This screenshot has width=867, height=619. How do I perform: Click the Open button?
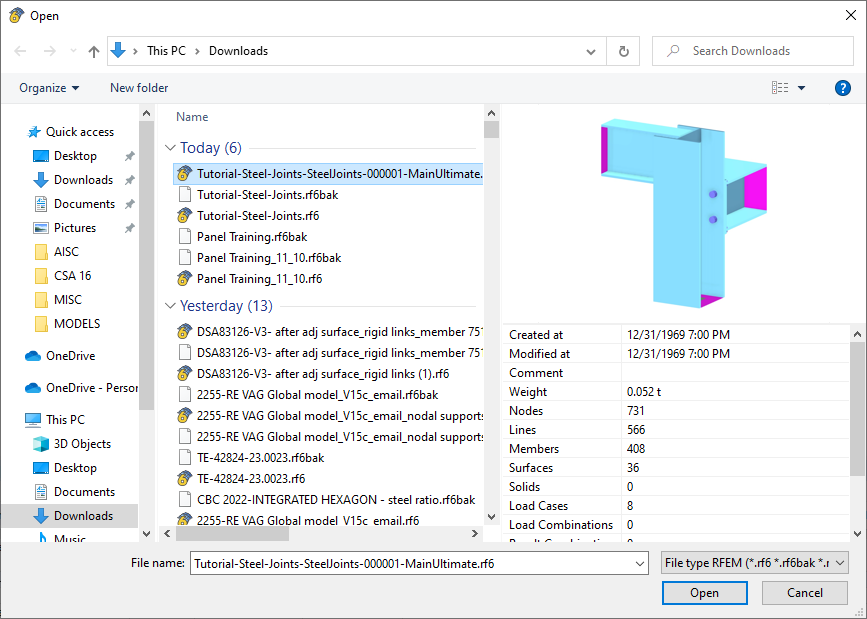(x=704, y=593)
